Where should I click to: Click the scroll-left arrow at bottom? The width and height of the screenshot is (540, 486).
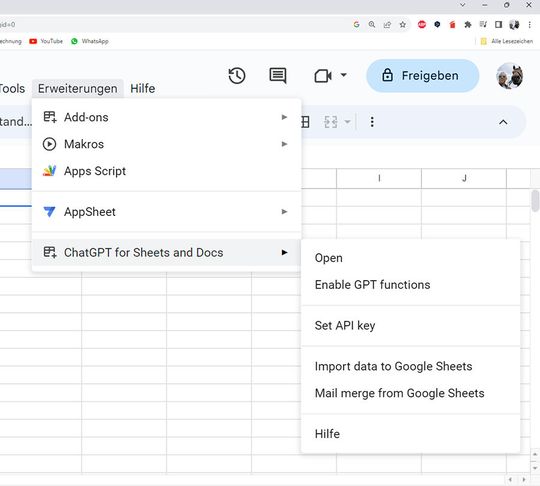[x=510, y=479]
